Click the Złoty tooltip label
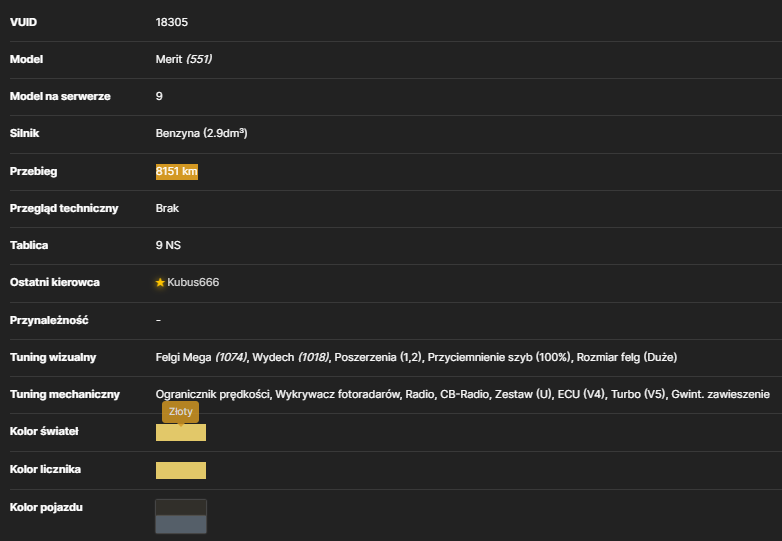This screenshot has height=541, width=782. point(181,412)
